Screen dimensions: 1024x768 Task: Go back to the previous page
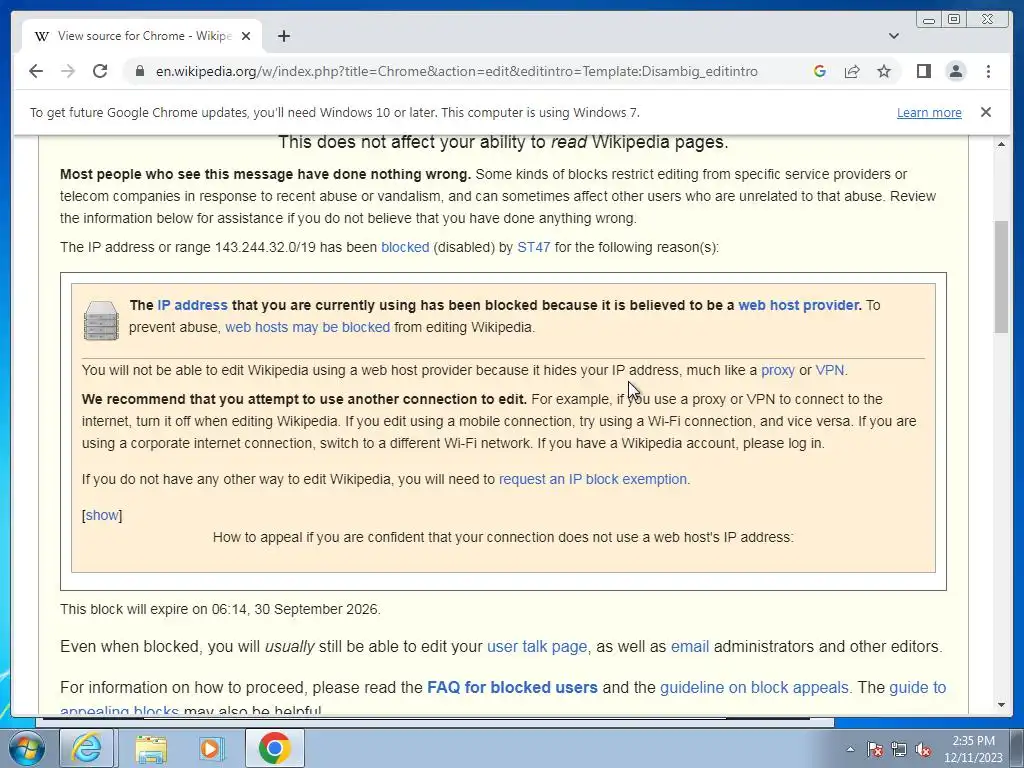click(36, 71)
